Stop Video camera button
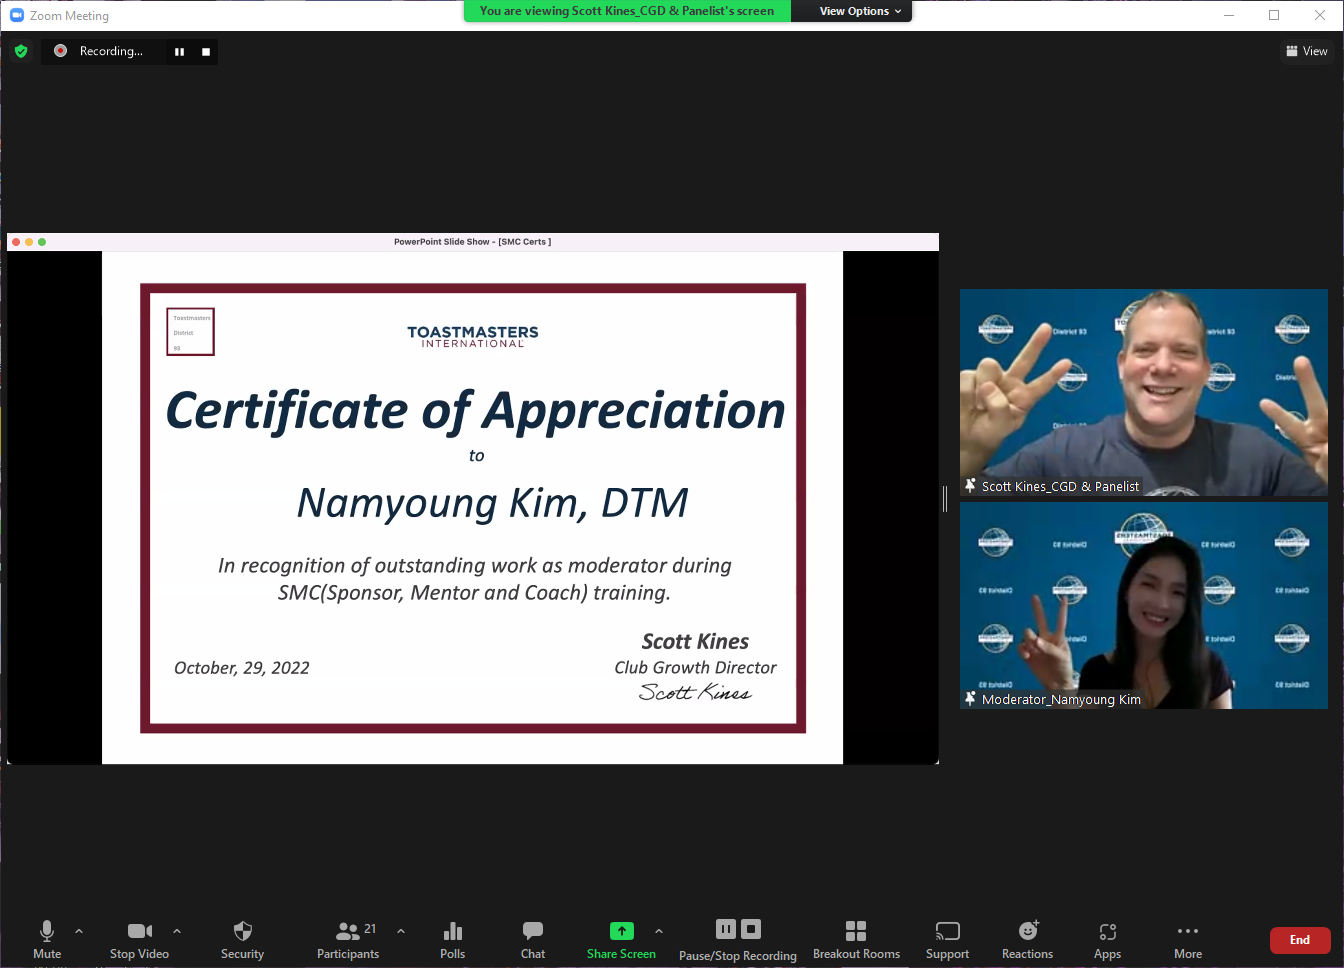Viewport: 1344px width, 968px height. (x=139, y=939)
